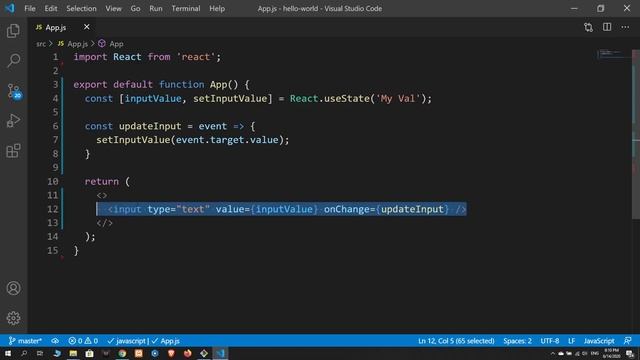
Task: Open the errors and warnings counter
Action: coord(83,341)
